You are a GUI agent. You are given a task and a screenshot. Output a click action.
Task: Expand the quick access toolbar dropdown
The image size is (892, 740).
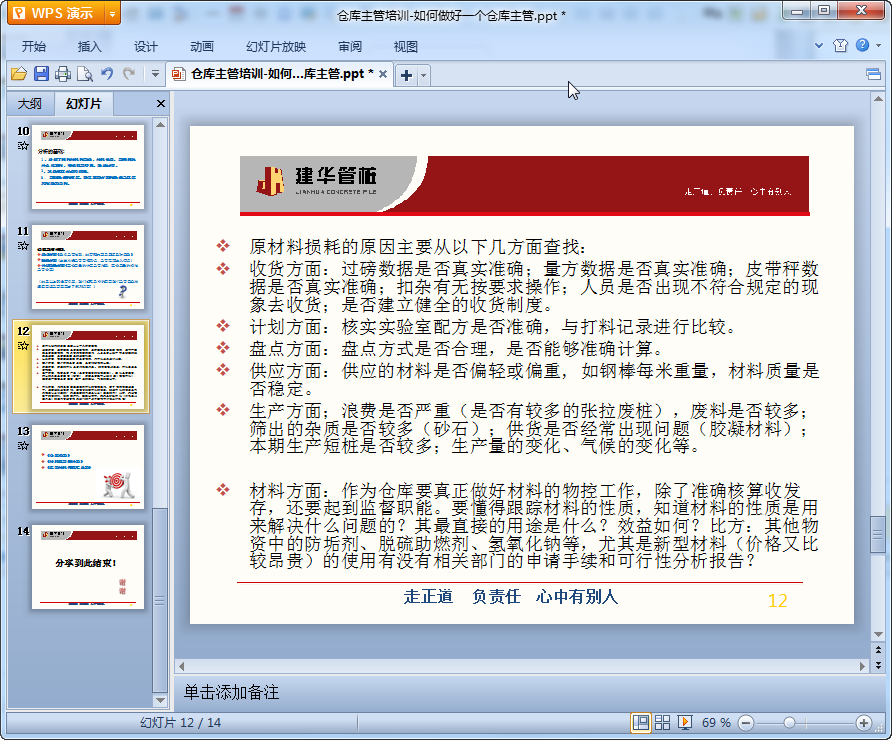coord(155,74)
